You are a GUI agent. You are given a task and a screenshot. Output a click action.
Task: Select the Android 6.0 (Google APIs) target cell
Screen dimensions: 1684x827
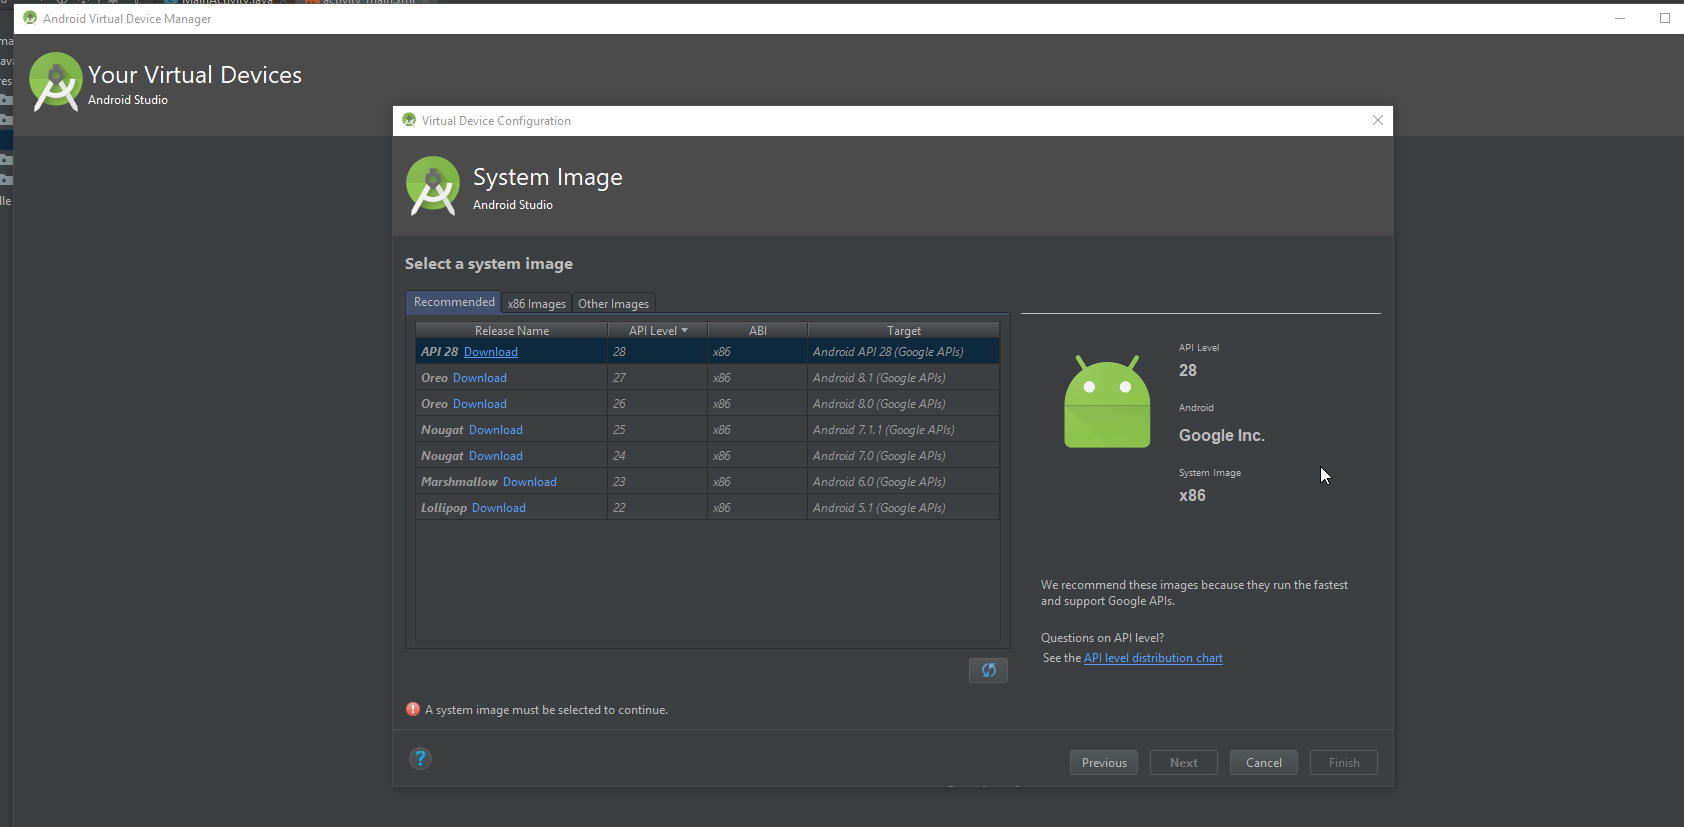pos(904,482)
